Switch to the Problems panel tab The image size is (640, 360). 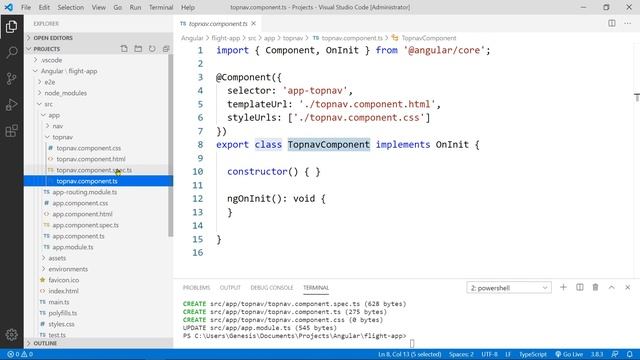[x=196, y=288]
